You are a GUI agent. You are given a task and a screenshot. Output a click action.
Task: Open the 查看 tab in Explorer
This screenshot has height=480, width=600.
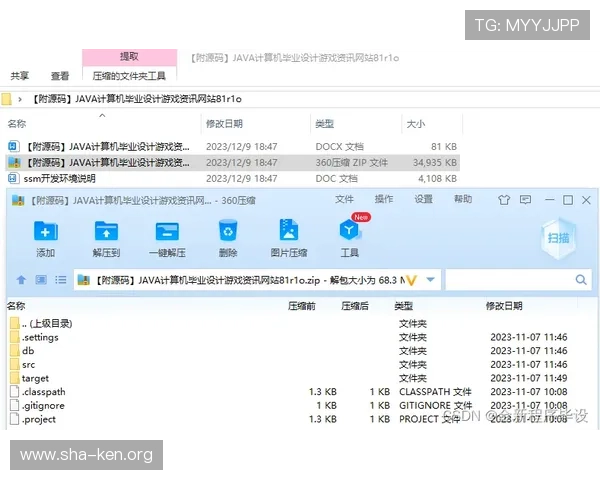pos(60,76)
